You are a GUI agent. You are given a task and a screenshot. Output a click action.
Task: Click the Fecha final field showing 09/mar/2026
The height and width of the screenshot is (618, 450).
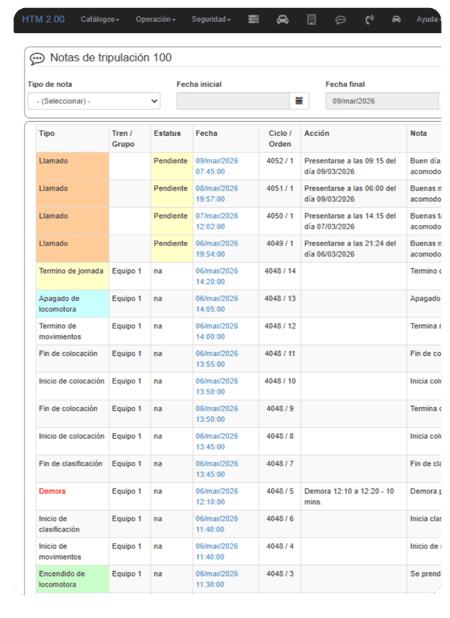(x=382, y=101)
